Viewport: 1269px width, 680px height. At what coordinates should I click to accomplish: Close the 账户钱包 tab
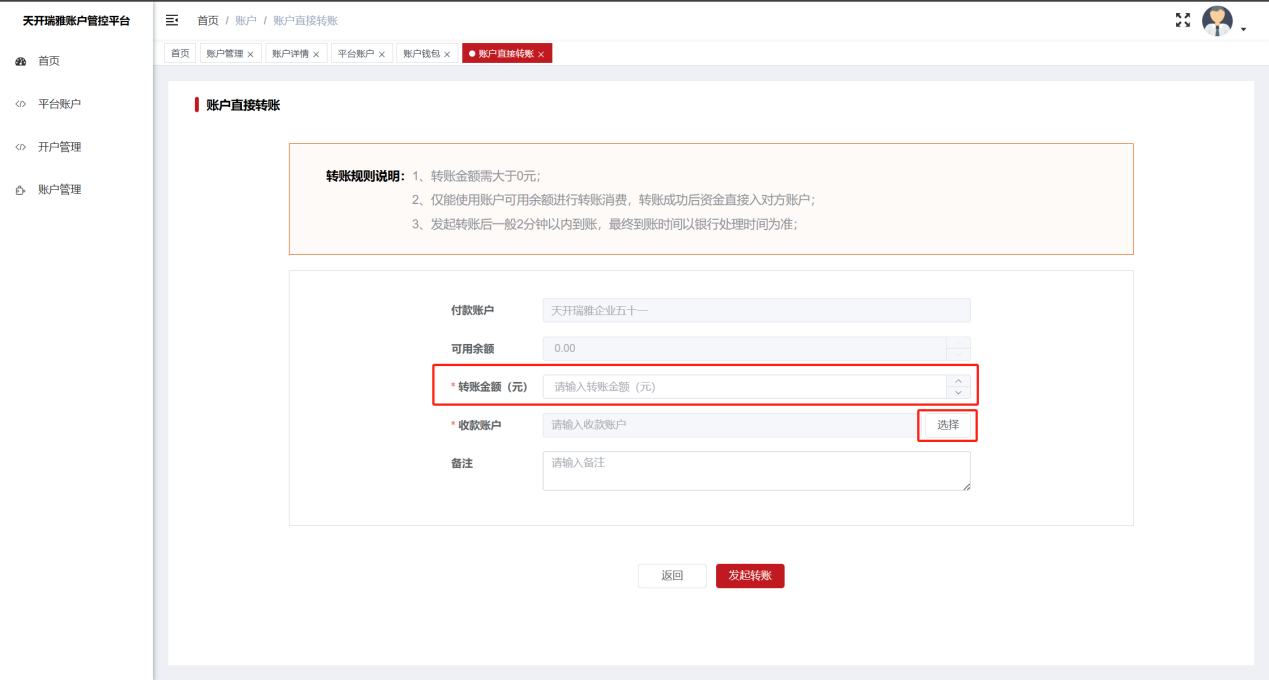447,55
